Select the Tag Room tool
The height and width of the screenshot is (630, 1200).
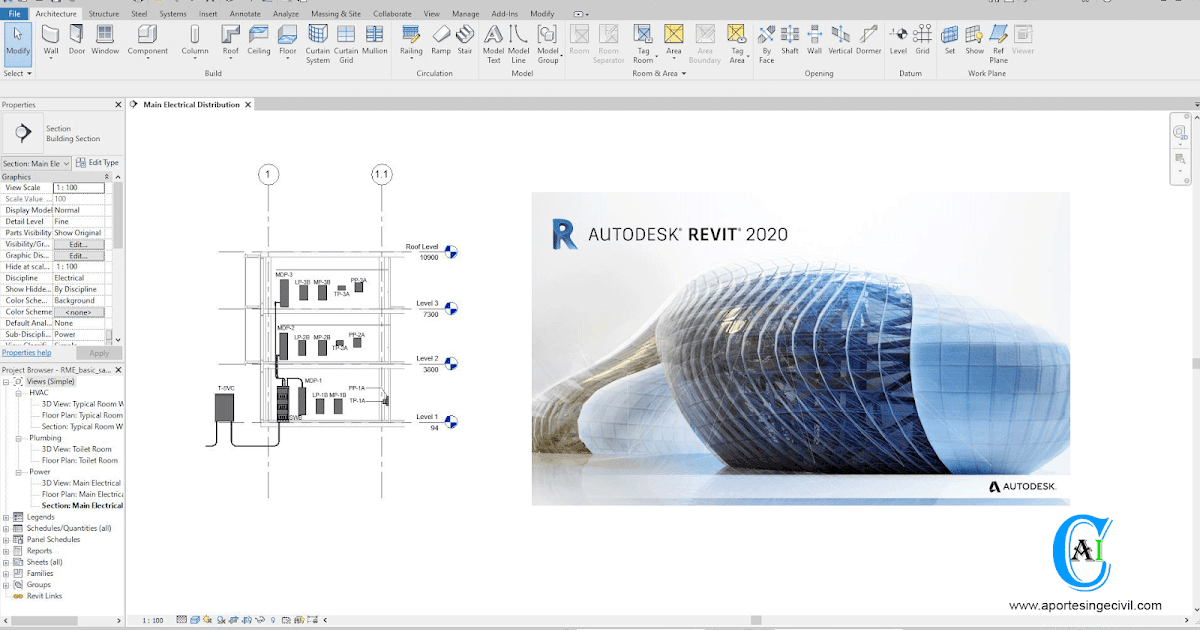(643, 43)
